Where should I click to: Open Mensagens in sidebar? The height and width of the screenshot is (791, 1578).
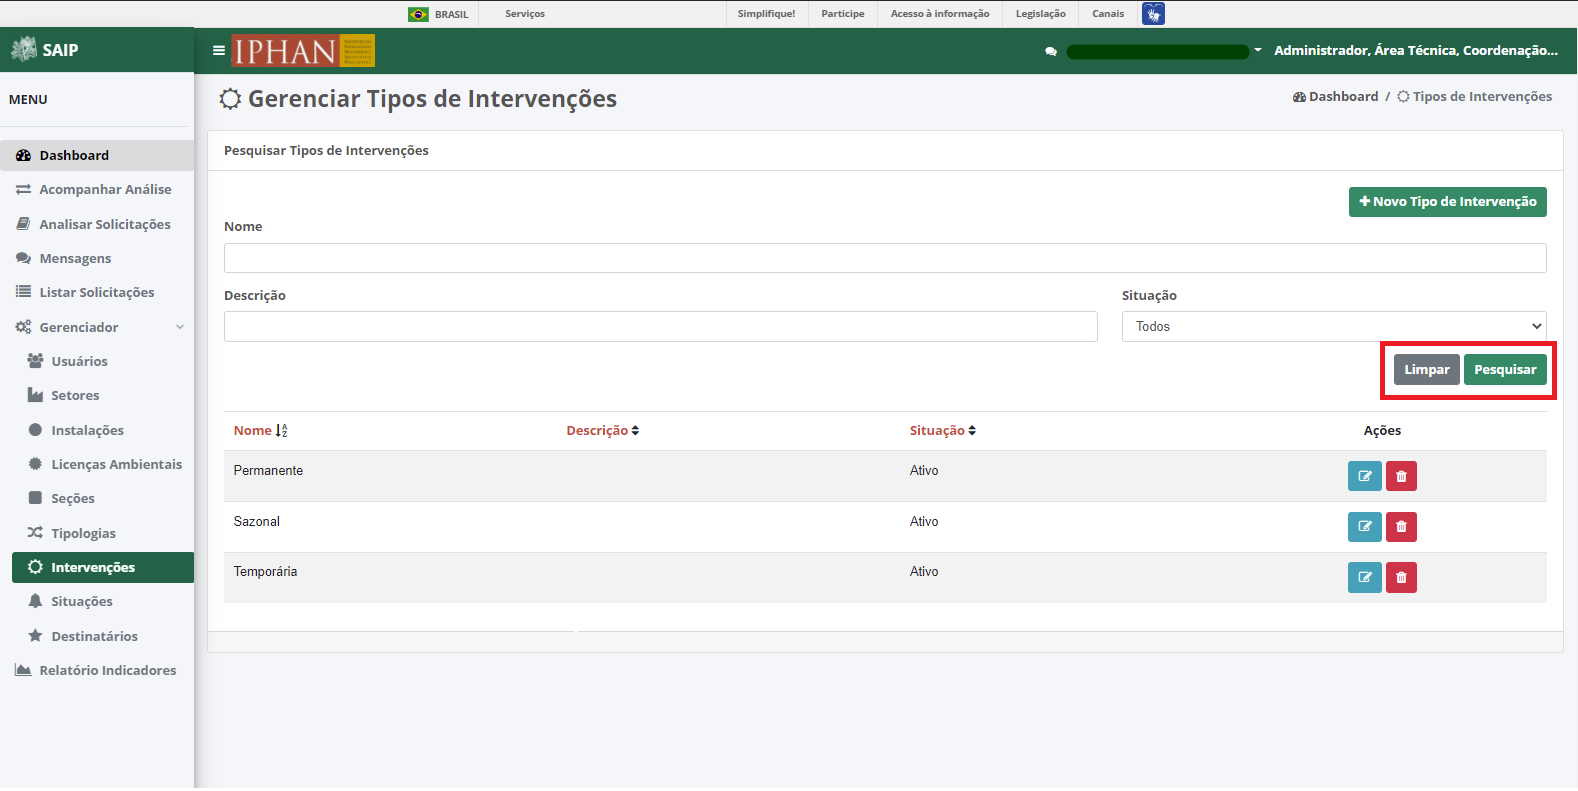(x=97, y=258)
